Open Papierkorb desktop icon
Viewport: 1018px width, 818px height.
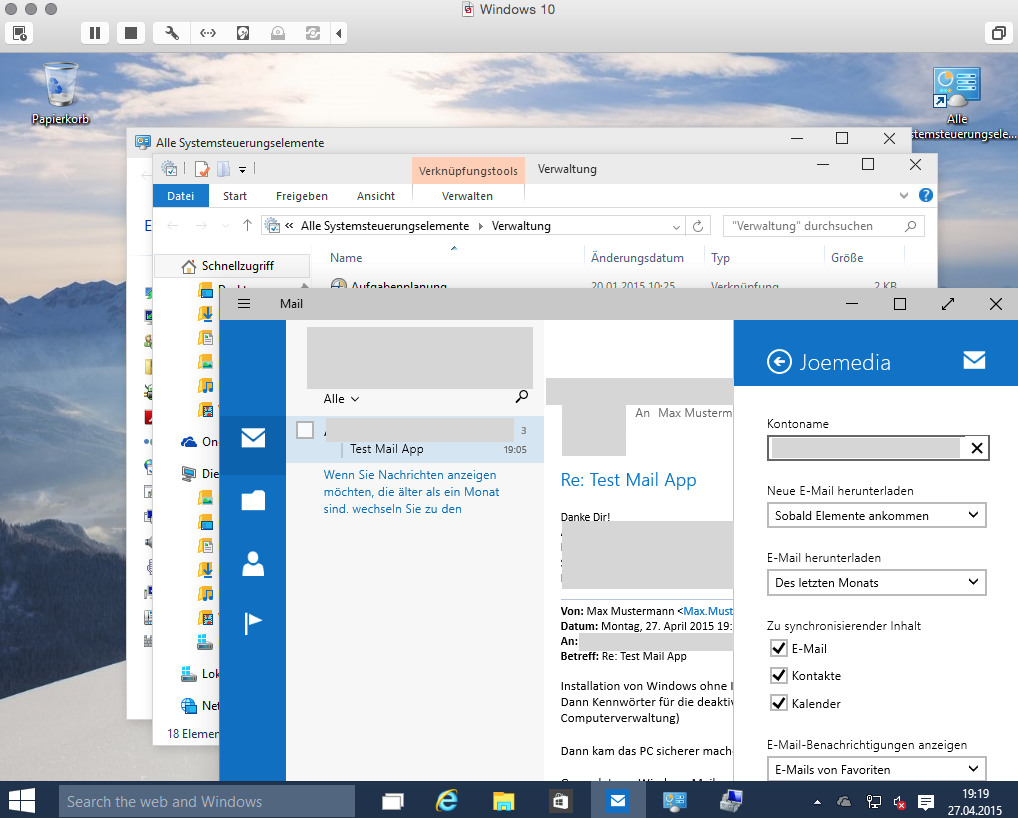pos(60,93)
